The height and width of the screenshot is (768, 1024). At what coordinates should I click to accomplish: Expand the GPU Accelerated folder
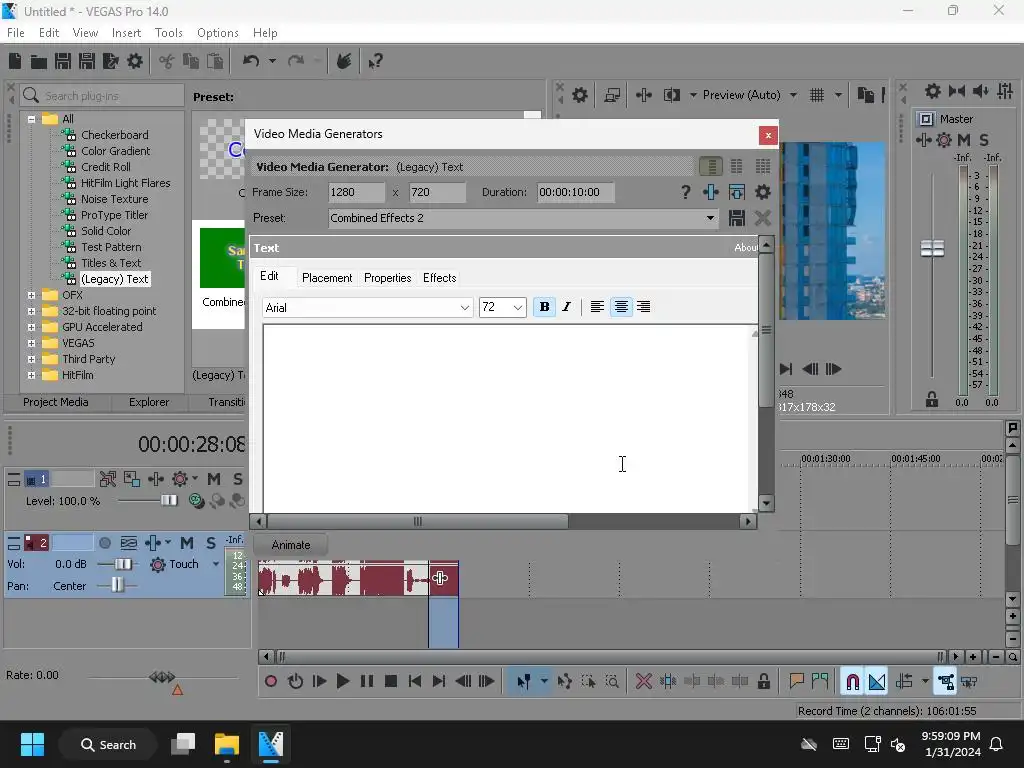click(x=31, y=327)
